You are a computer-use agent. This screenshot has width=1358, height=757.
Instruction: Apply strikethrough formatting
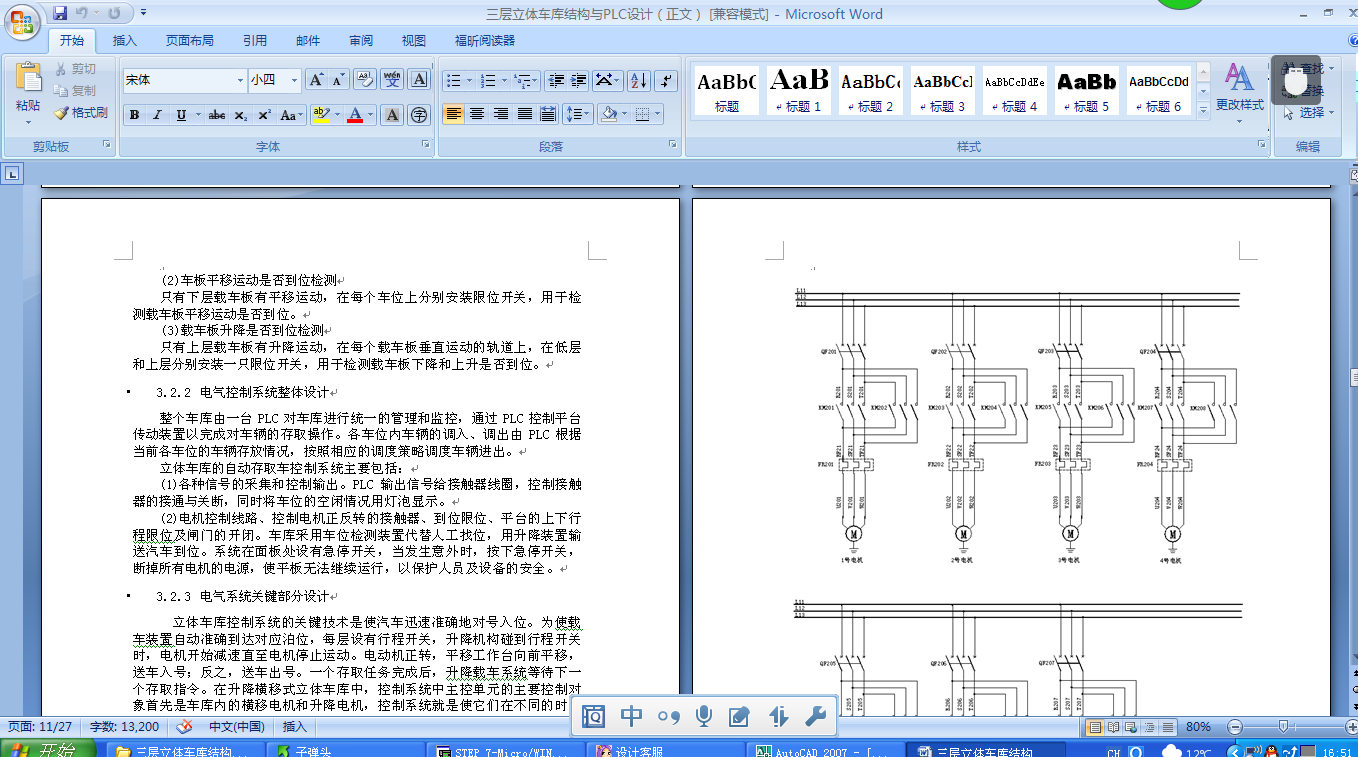point(217,115)
